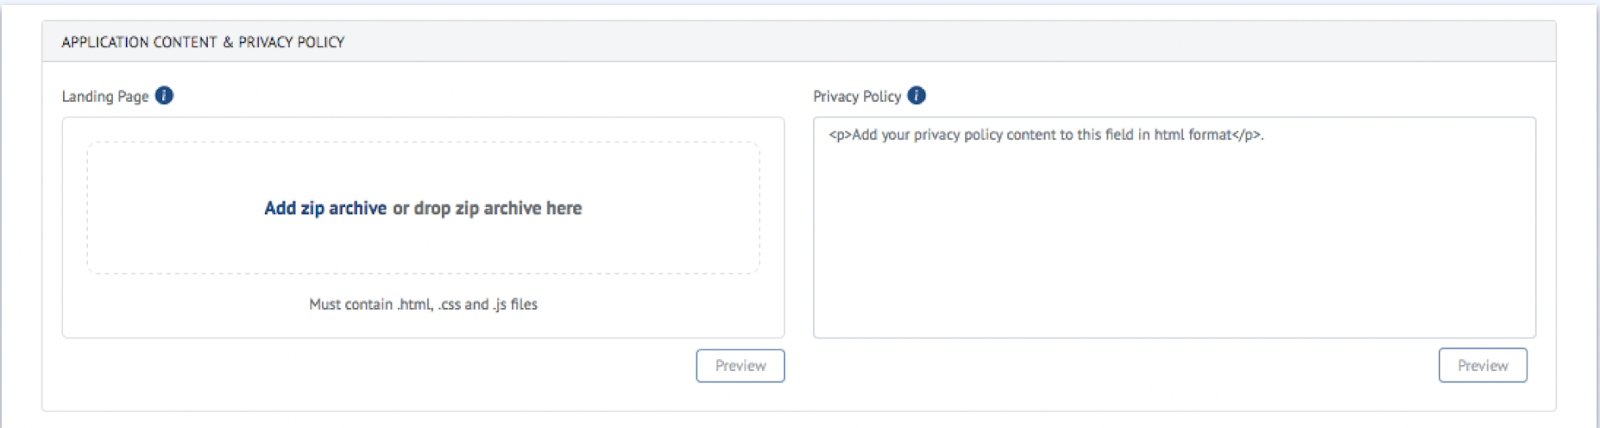Click the opening <p> tag in the policy field
The width and height of the screenshot is (1600, 428).
[840, 135]
